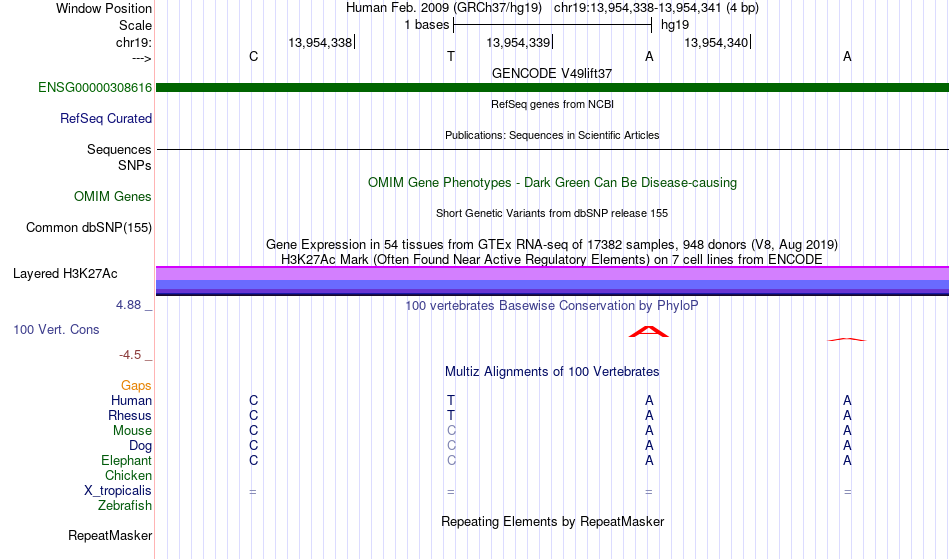This screenshot has width=950, height=559.
Task: Click the OMIM Genes track label
Action: click(113, 196)
